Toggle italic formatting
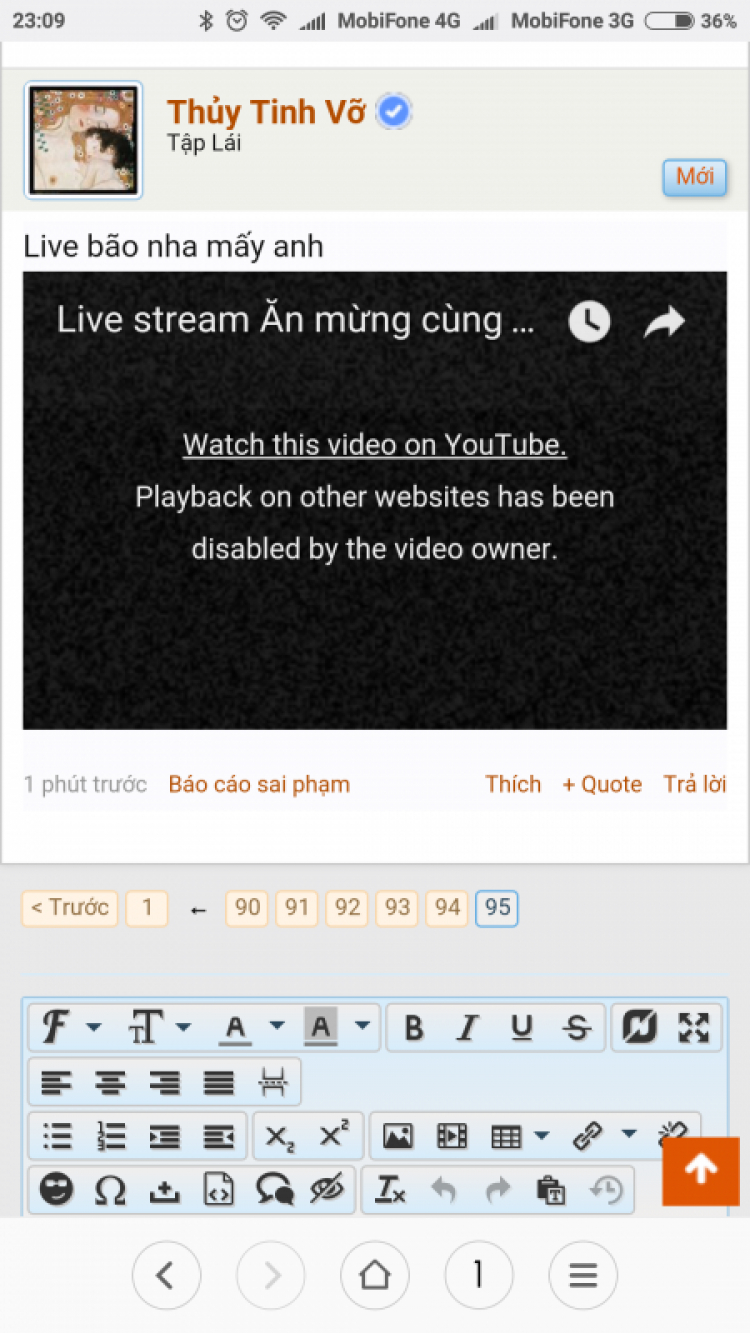Screen dimensions: 750x1333 (x=467, y=1028)
